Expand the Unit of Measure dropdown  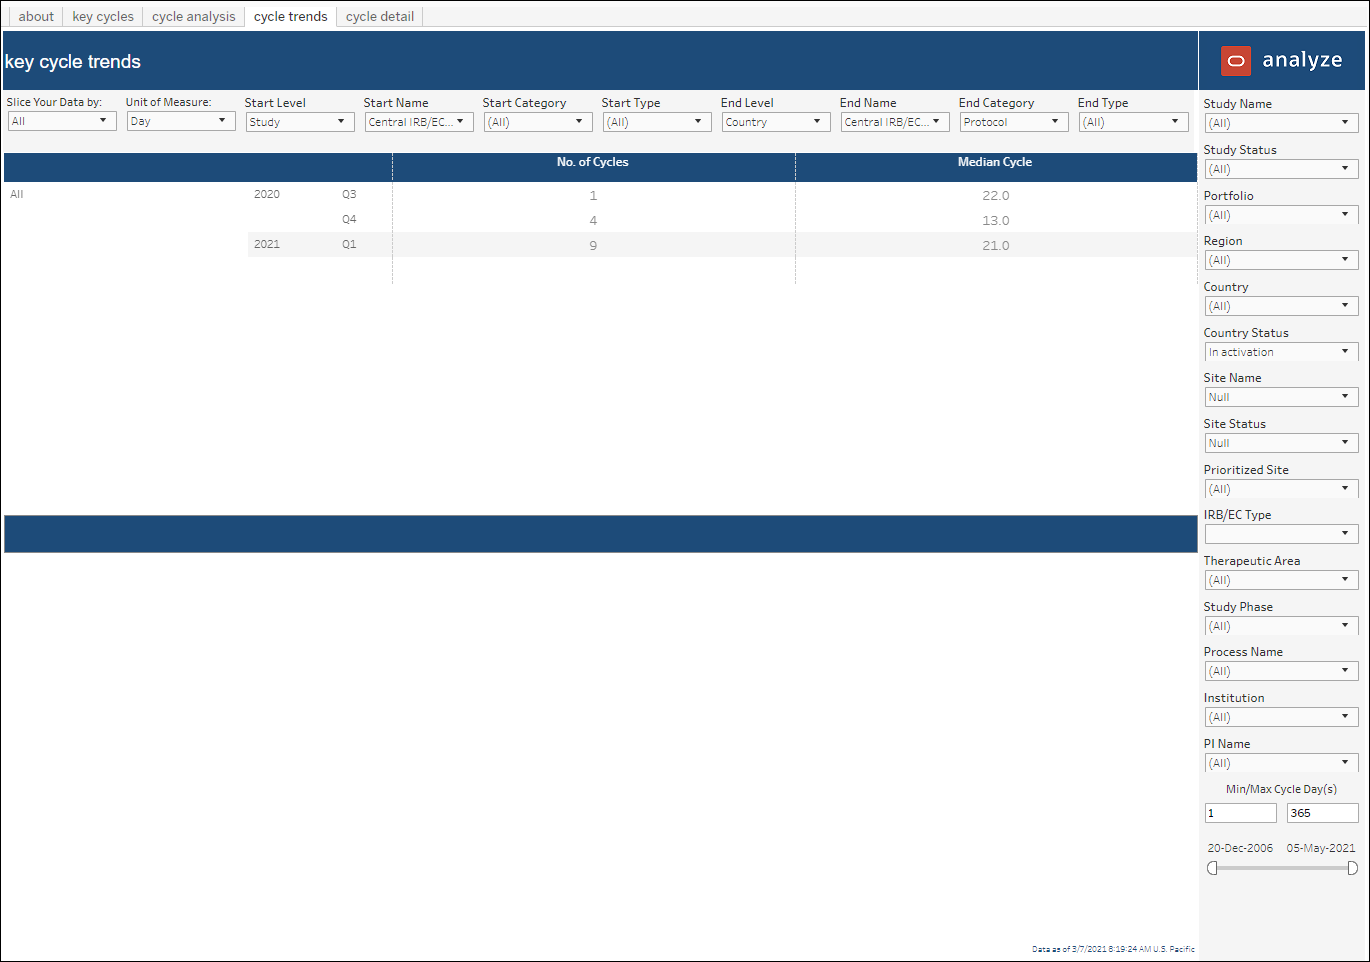coord(181,121)
